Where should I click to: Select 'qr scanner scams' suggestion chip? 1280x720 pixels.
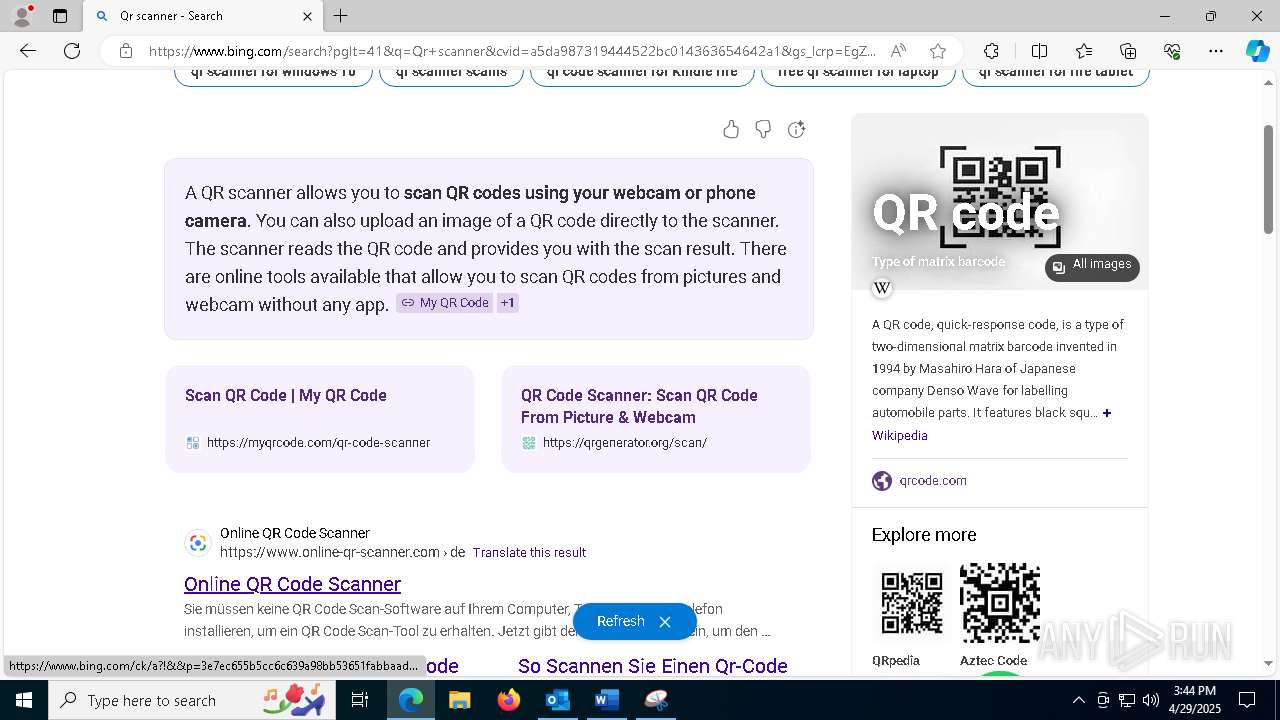pyautogui.click(x=451, y=74)
